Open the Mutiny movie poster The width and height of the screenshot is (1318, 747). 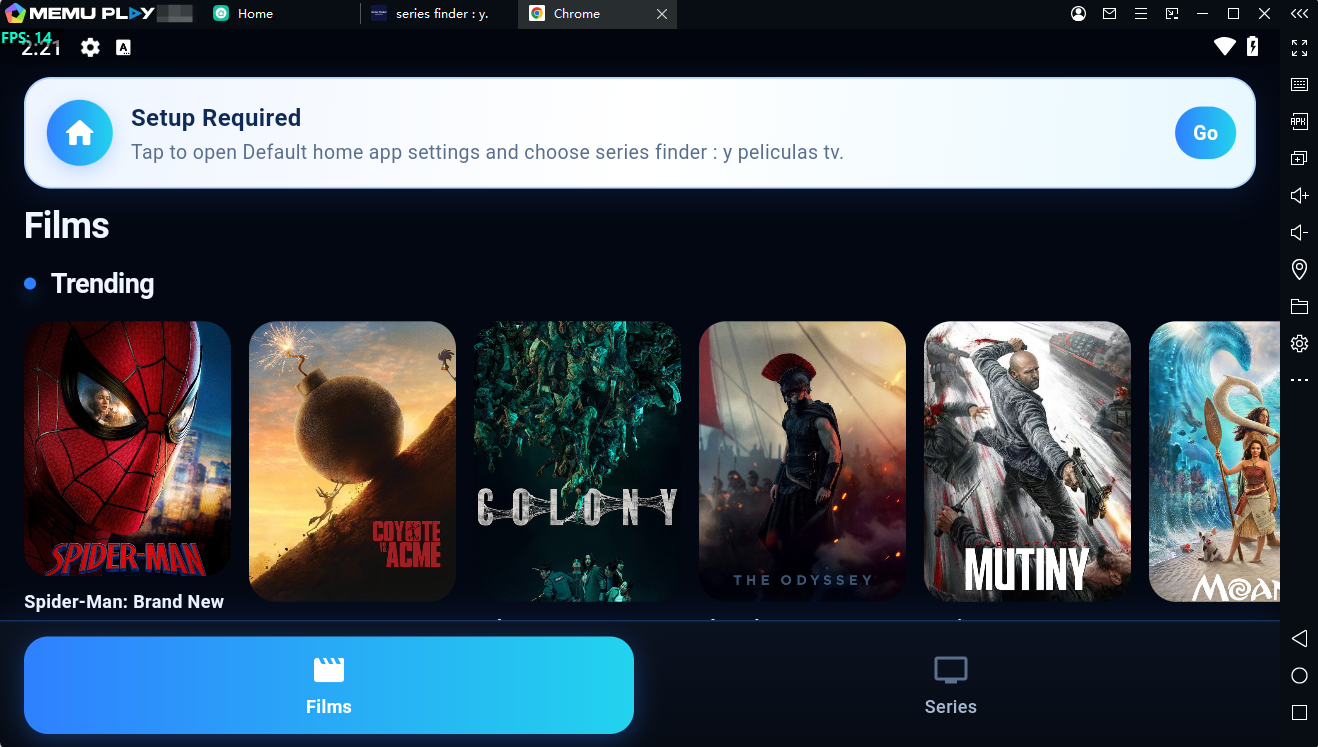coord(1027,461)
